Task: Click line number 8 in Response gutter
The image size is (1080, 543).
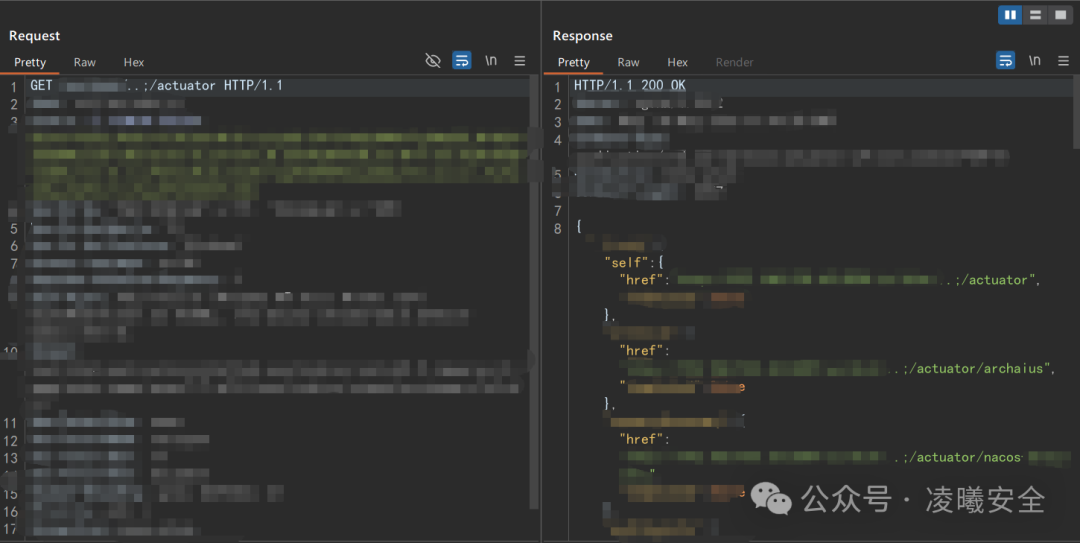Action: coord(557,229)
